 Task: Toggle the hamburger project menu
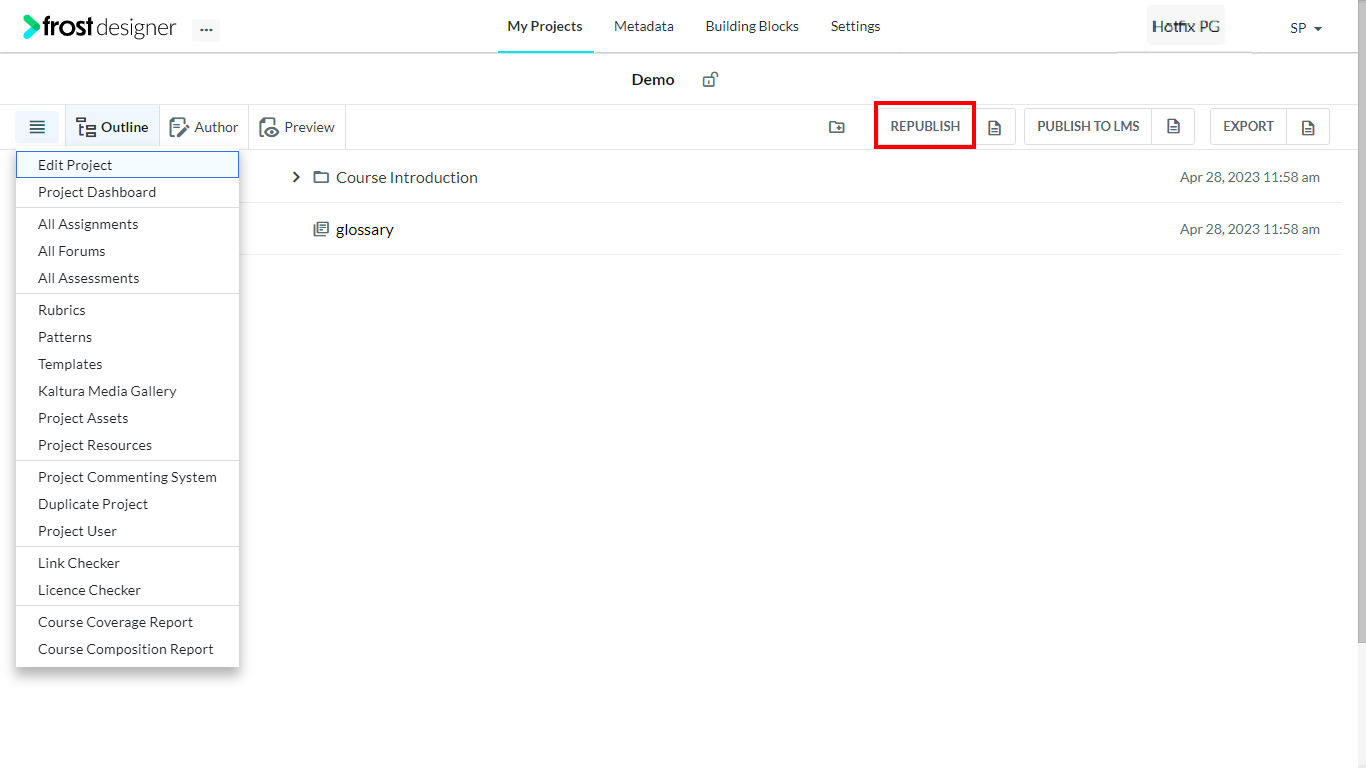click(37, 127)
